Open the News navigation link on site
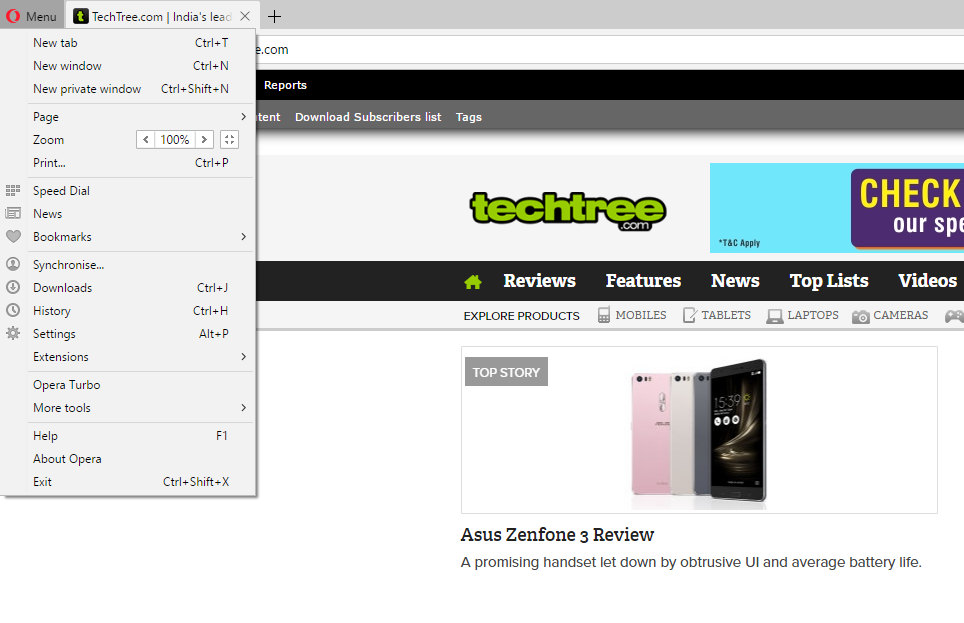Image resolution: width=964 pixels, height=623 pixels. (x=735, y=281)
